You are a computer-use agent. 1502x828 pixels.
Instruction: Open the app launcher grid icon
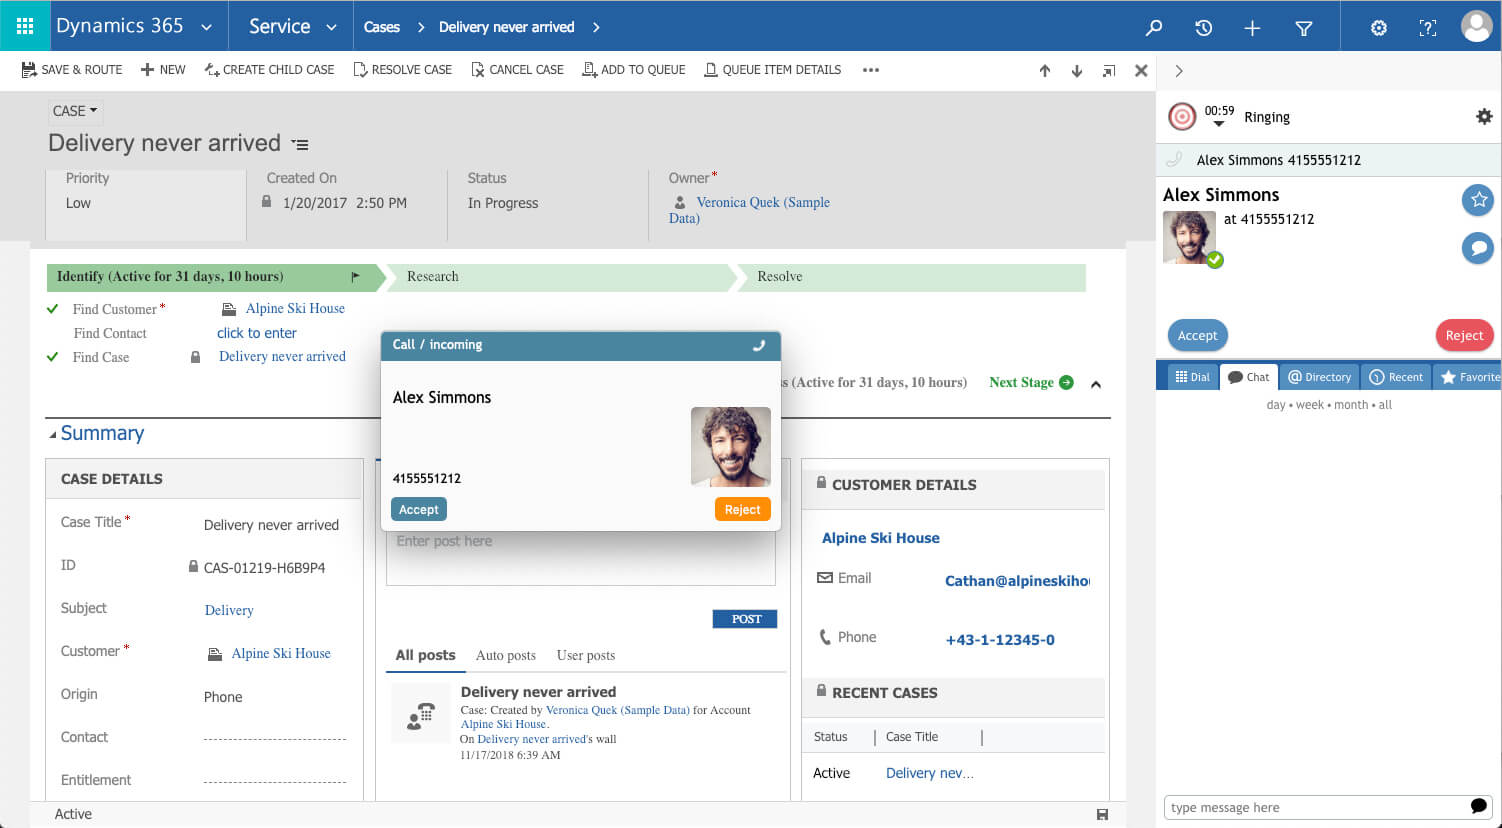[x=25, y=25]
